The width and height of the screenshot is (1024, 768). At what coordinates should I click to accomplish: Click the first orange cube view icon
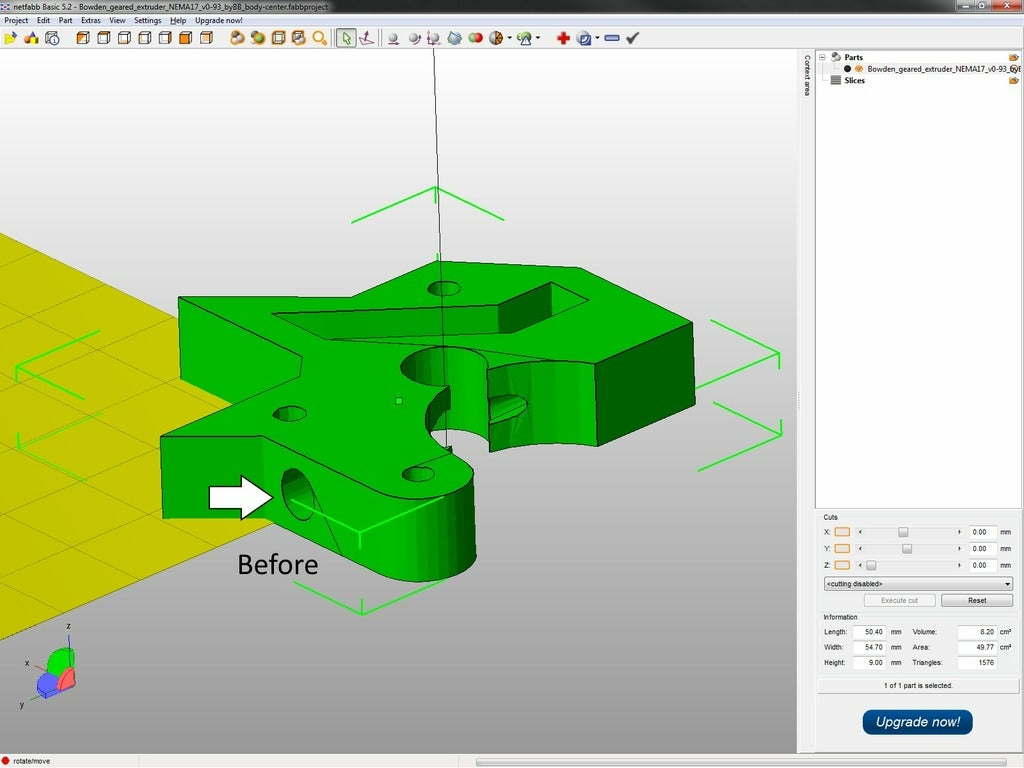pos(83,38)
